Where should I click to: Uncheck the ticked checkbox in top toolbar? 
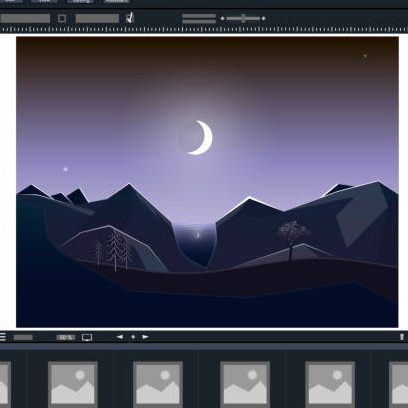130,18
